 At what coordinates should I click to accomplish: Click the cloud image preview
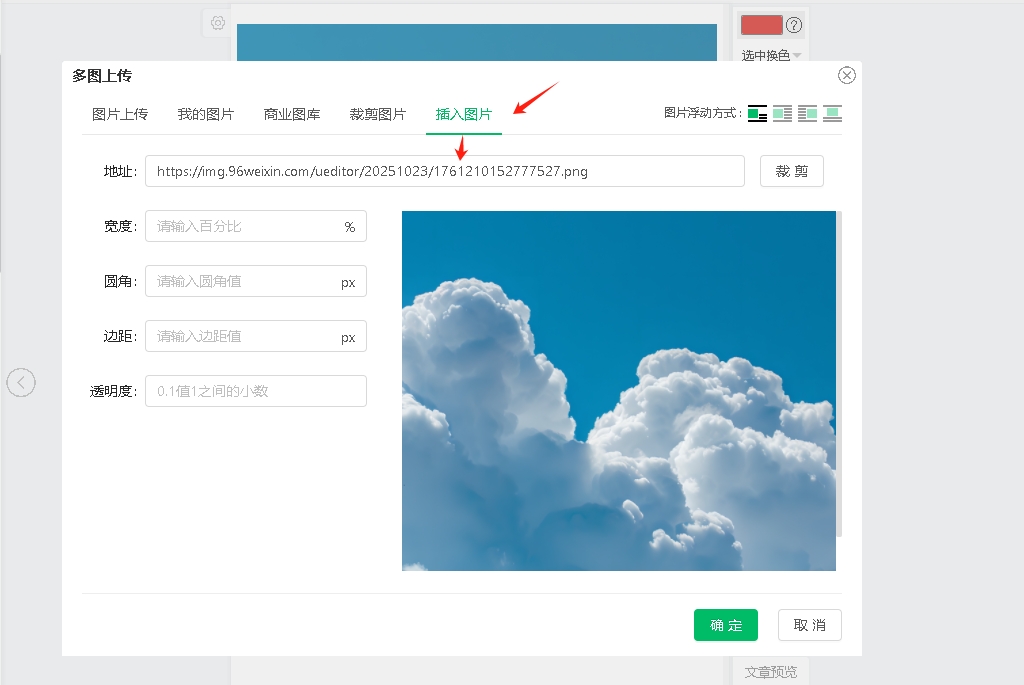(618, 390)
